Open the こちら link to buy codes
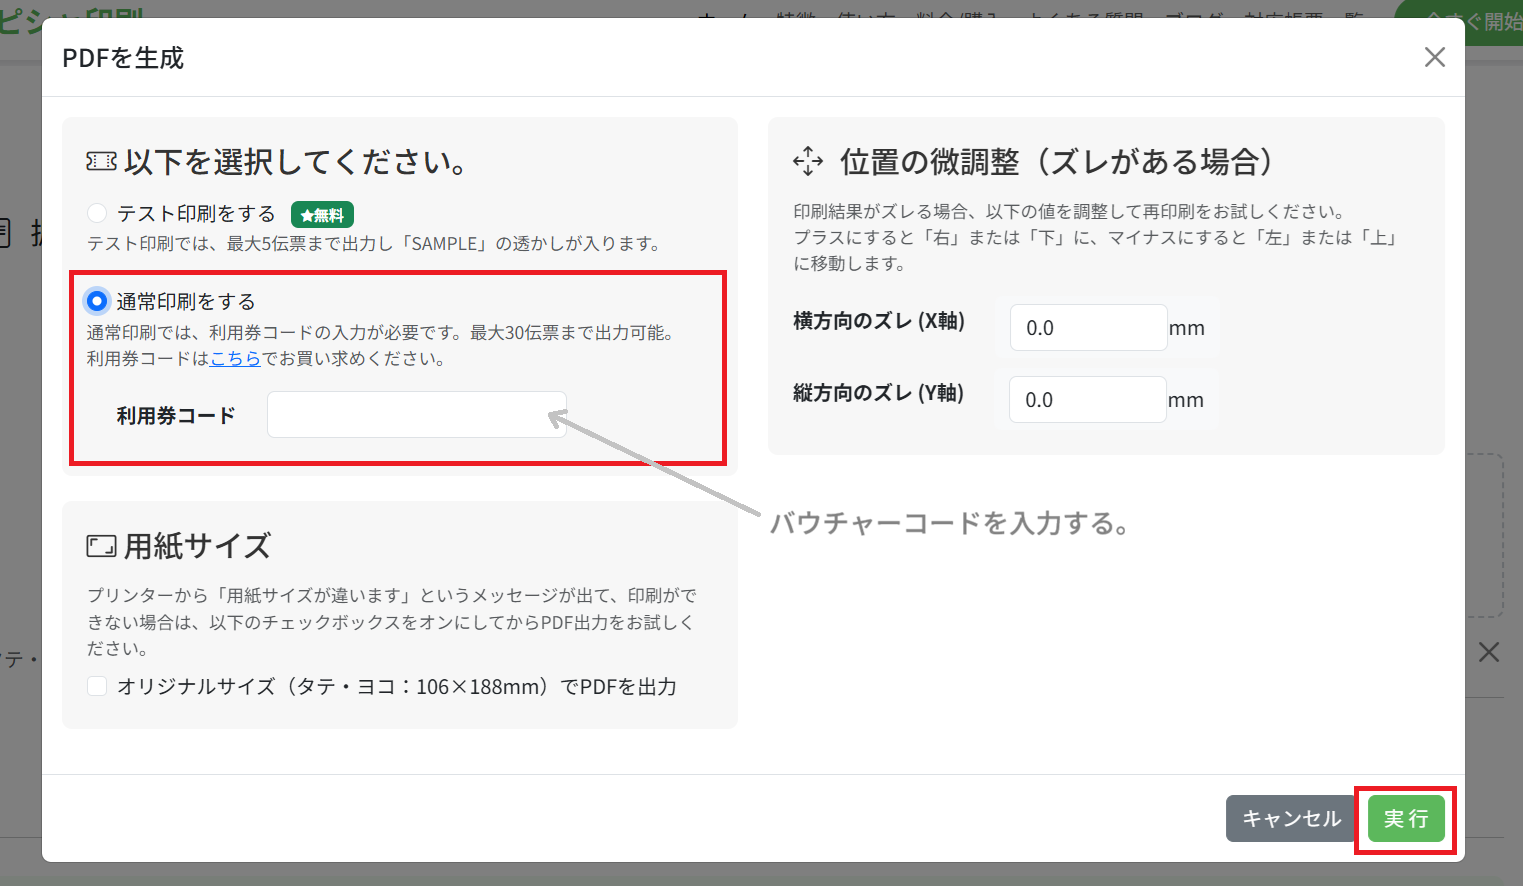 click(x=235, y=359)
